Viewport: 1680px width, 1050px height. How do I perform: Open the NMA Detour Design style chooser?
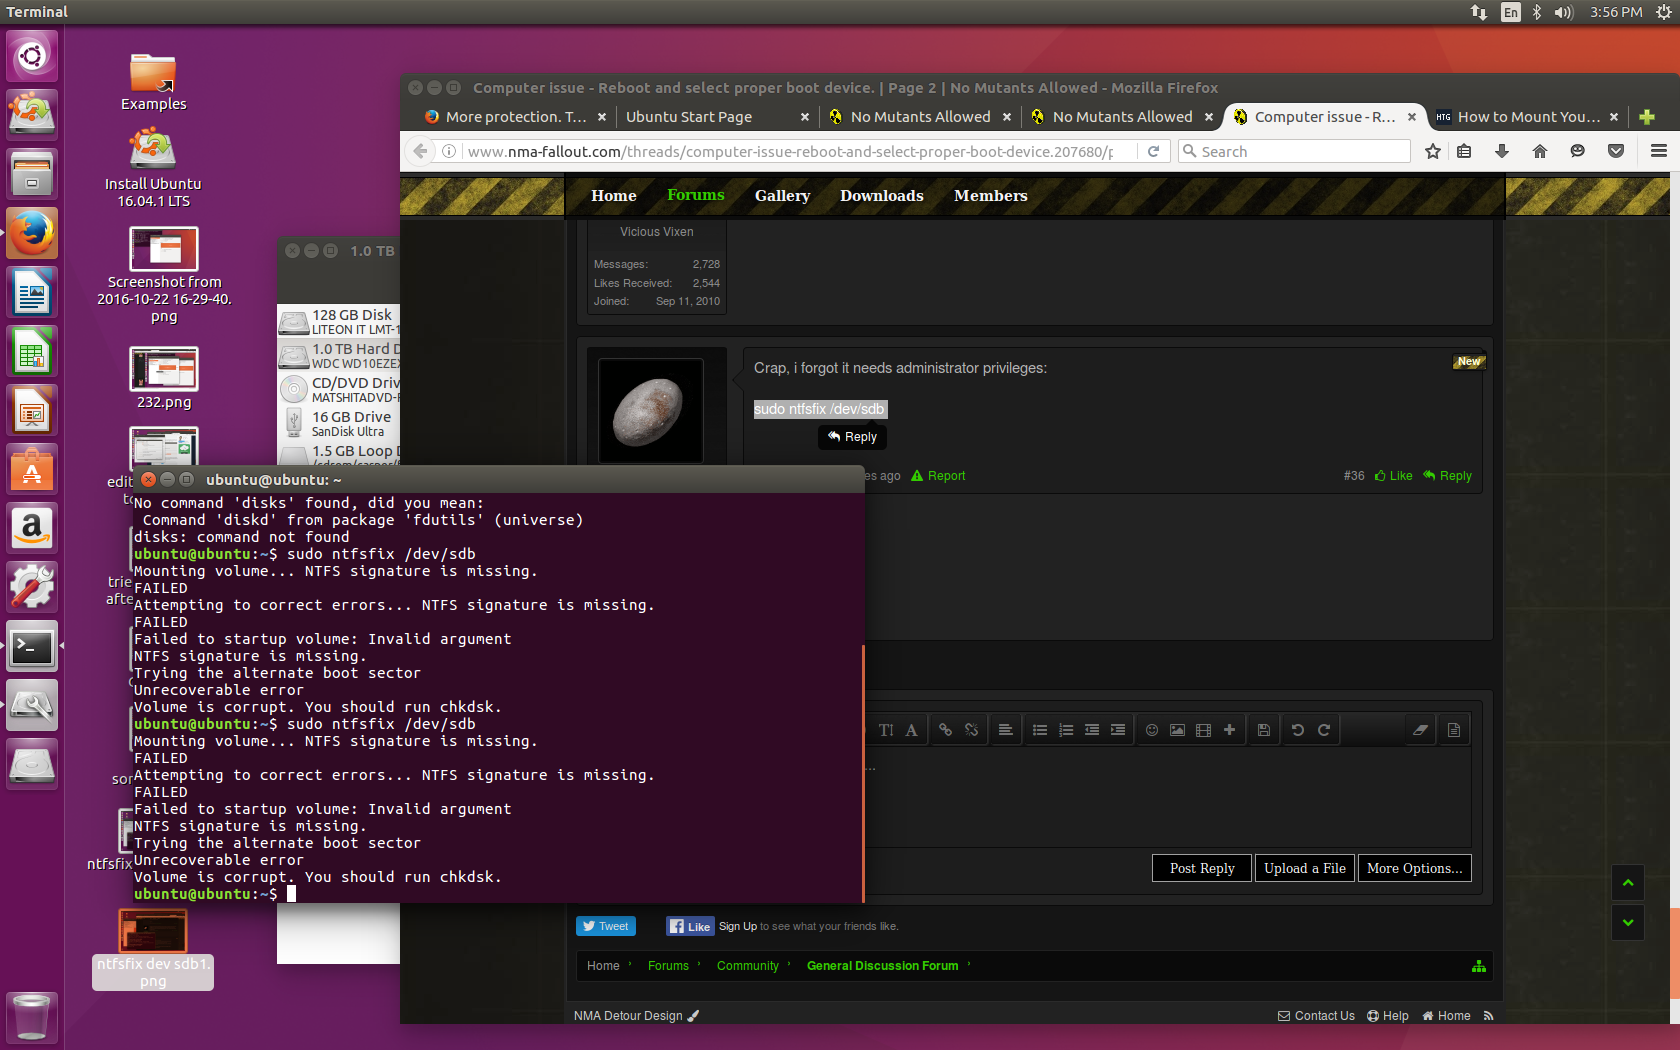pos(636,1016)
